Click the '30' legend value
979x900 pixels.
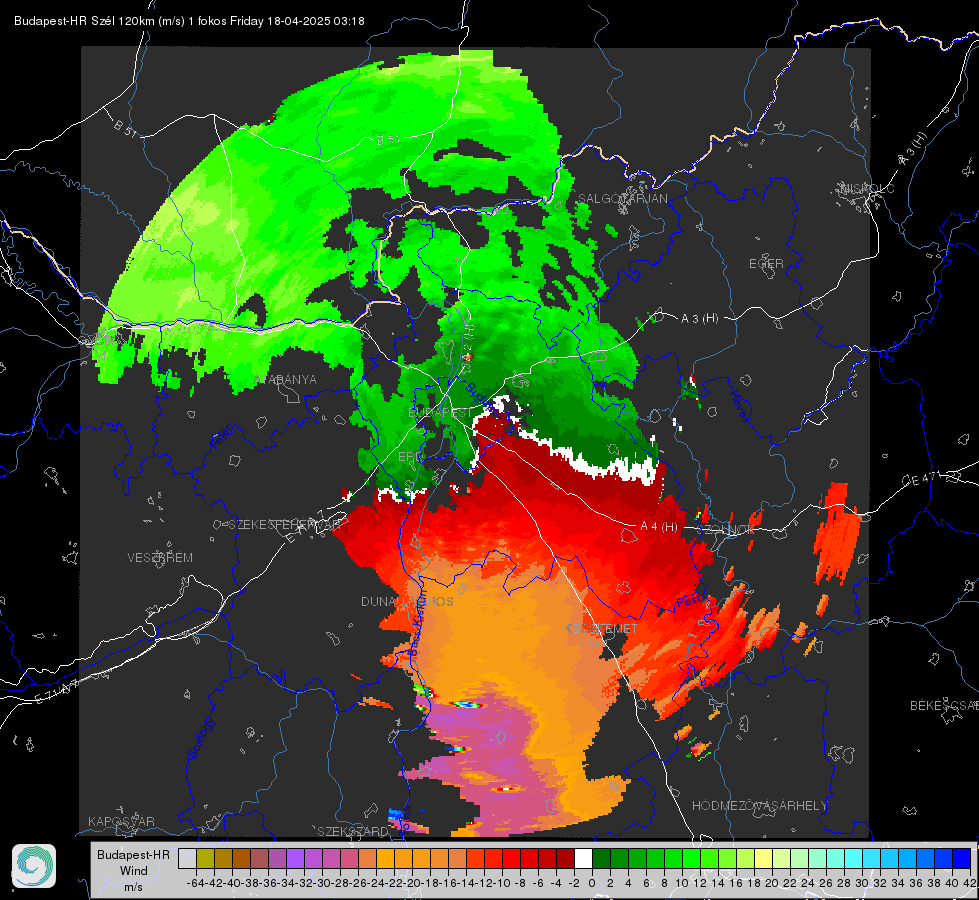(x=862, y=883)
